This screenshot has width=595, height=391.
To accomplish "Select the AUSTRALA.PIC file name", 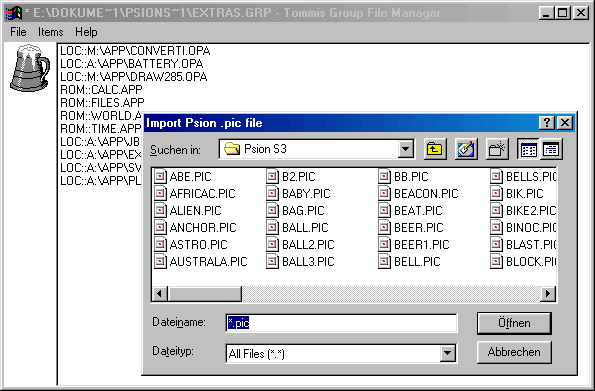I will tap(208, 262).
